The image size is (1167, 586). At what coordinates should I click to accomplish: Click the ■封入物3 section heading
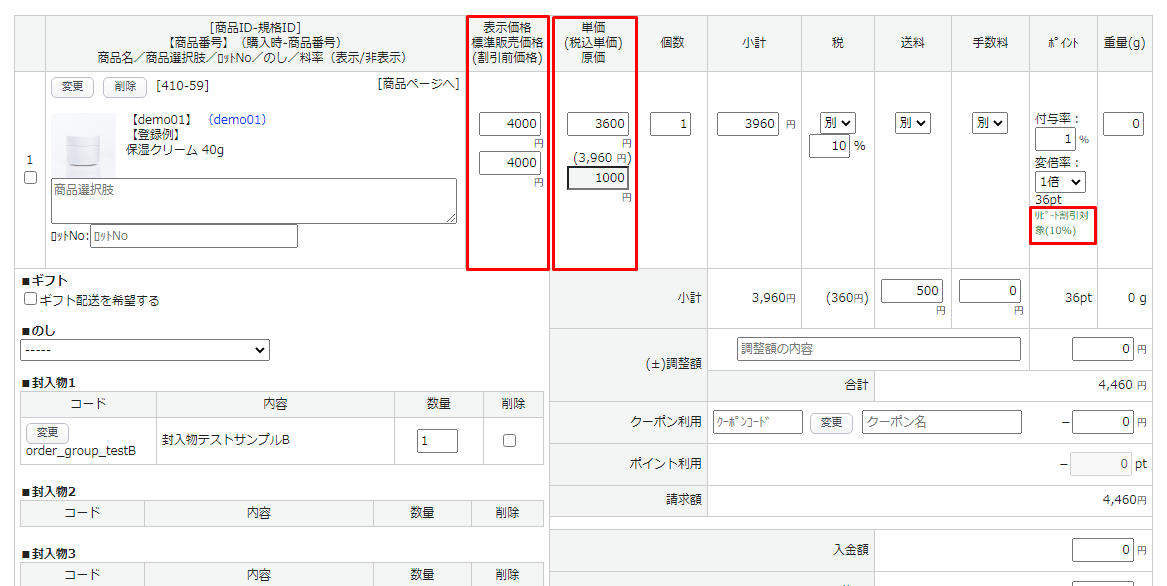tap(49, 553)
